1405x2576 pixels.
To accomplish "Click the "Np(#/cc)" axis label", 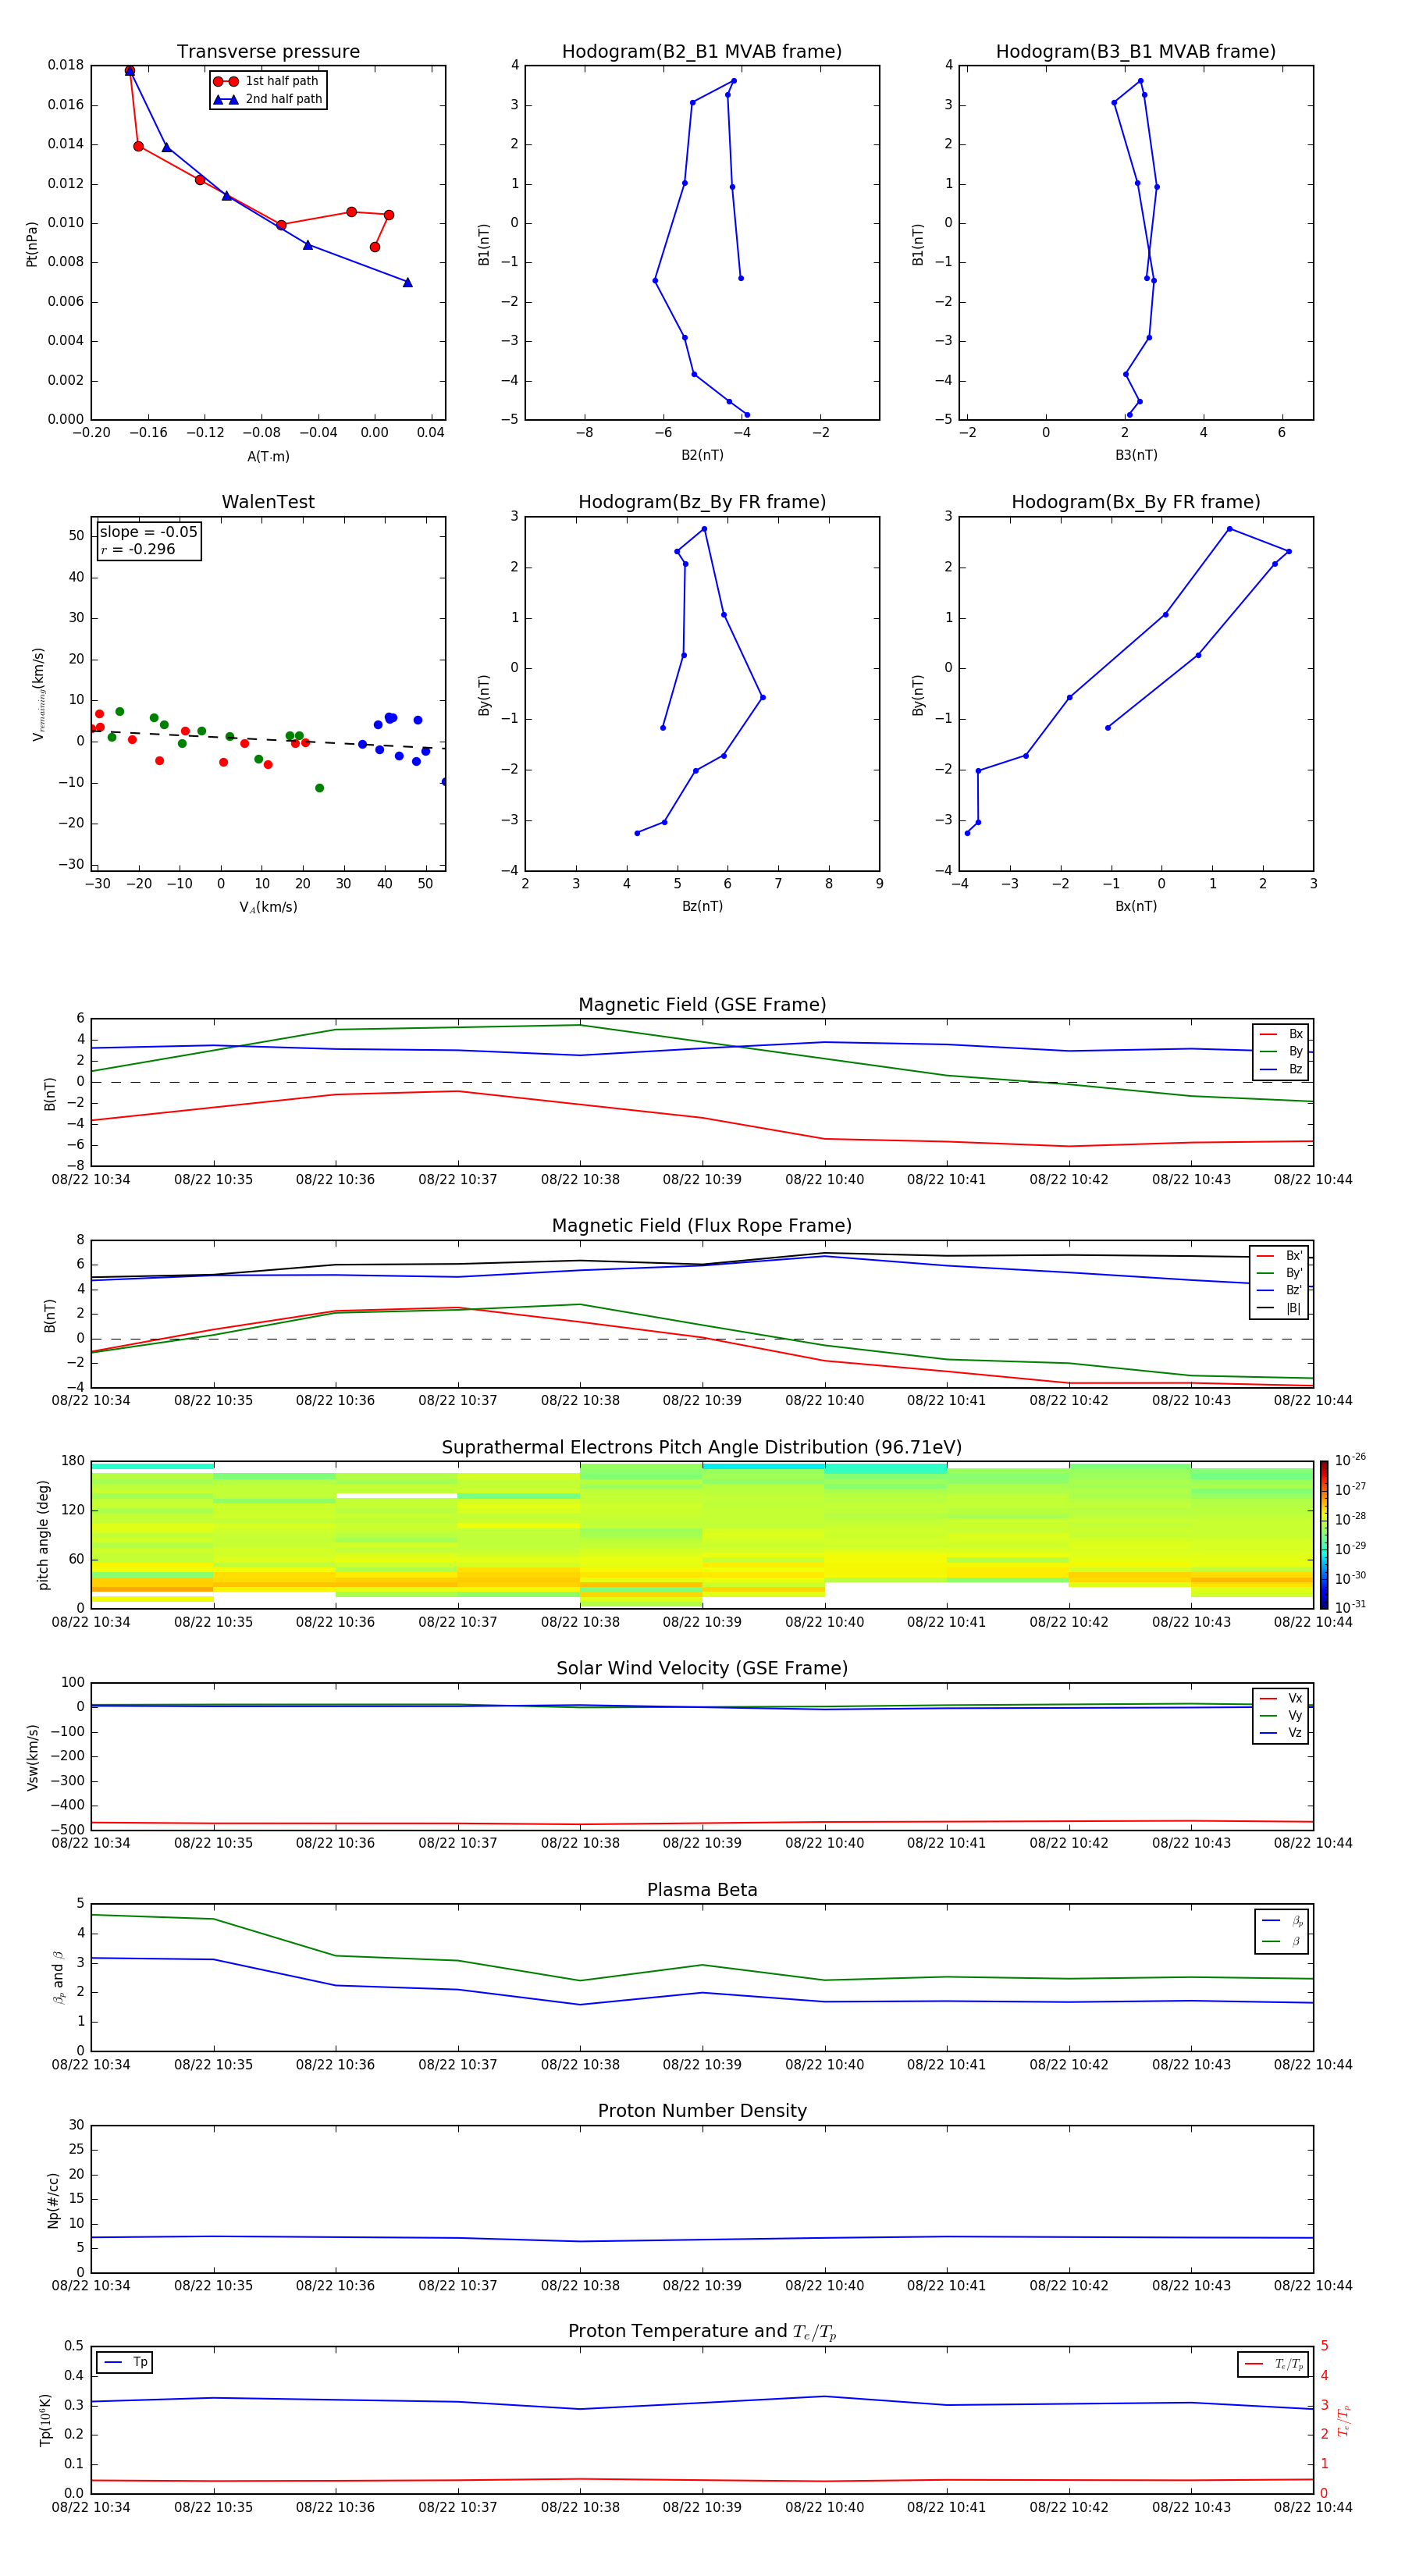I will click(x=53, y=2200).
